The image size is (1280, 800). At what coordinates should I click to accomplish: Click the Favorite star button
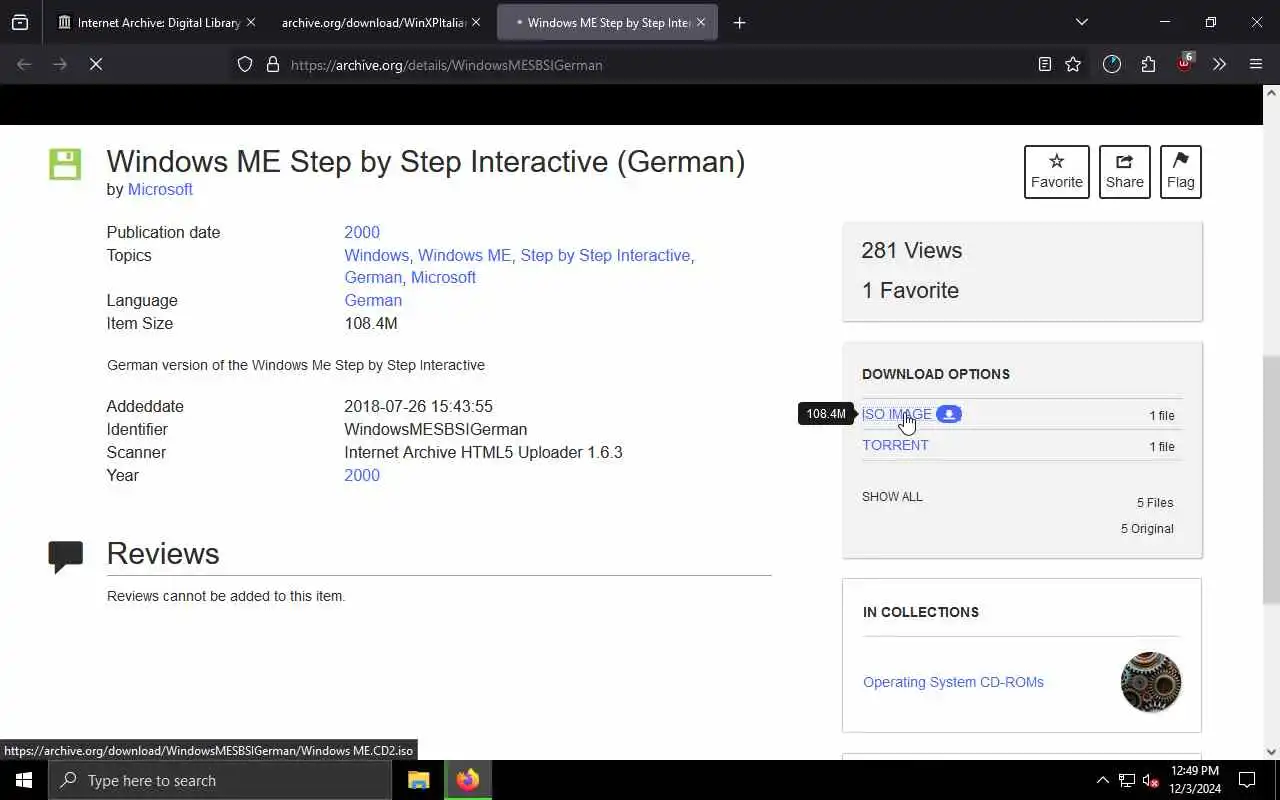coord(1057,172)
